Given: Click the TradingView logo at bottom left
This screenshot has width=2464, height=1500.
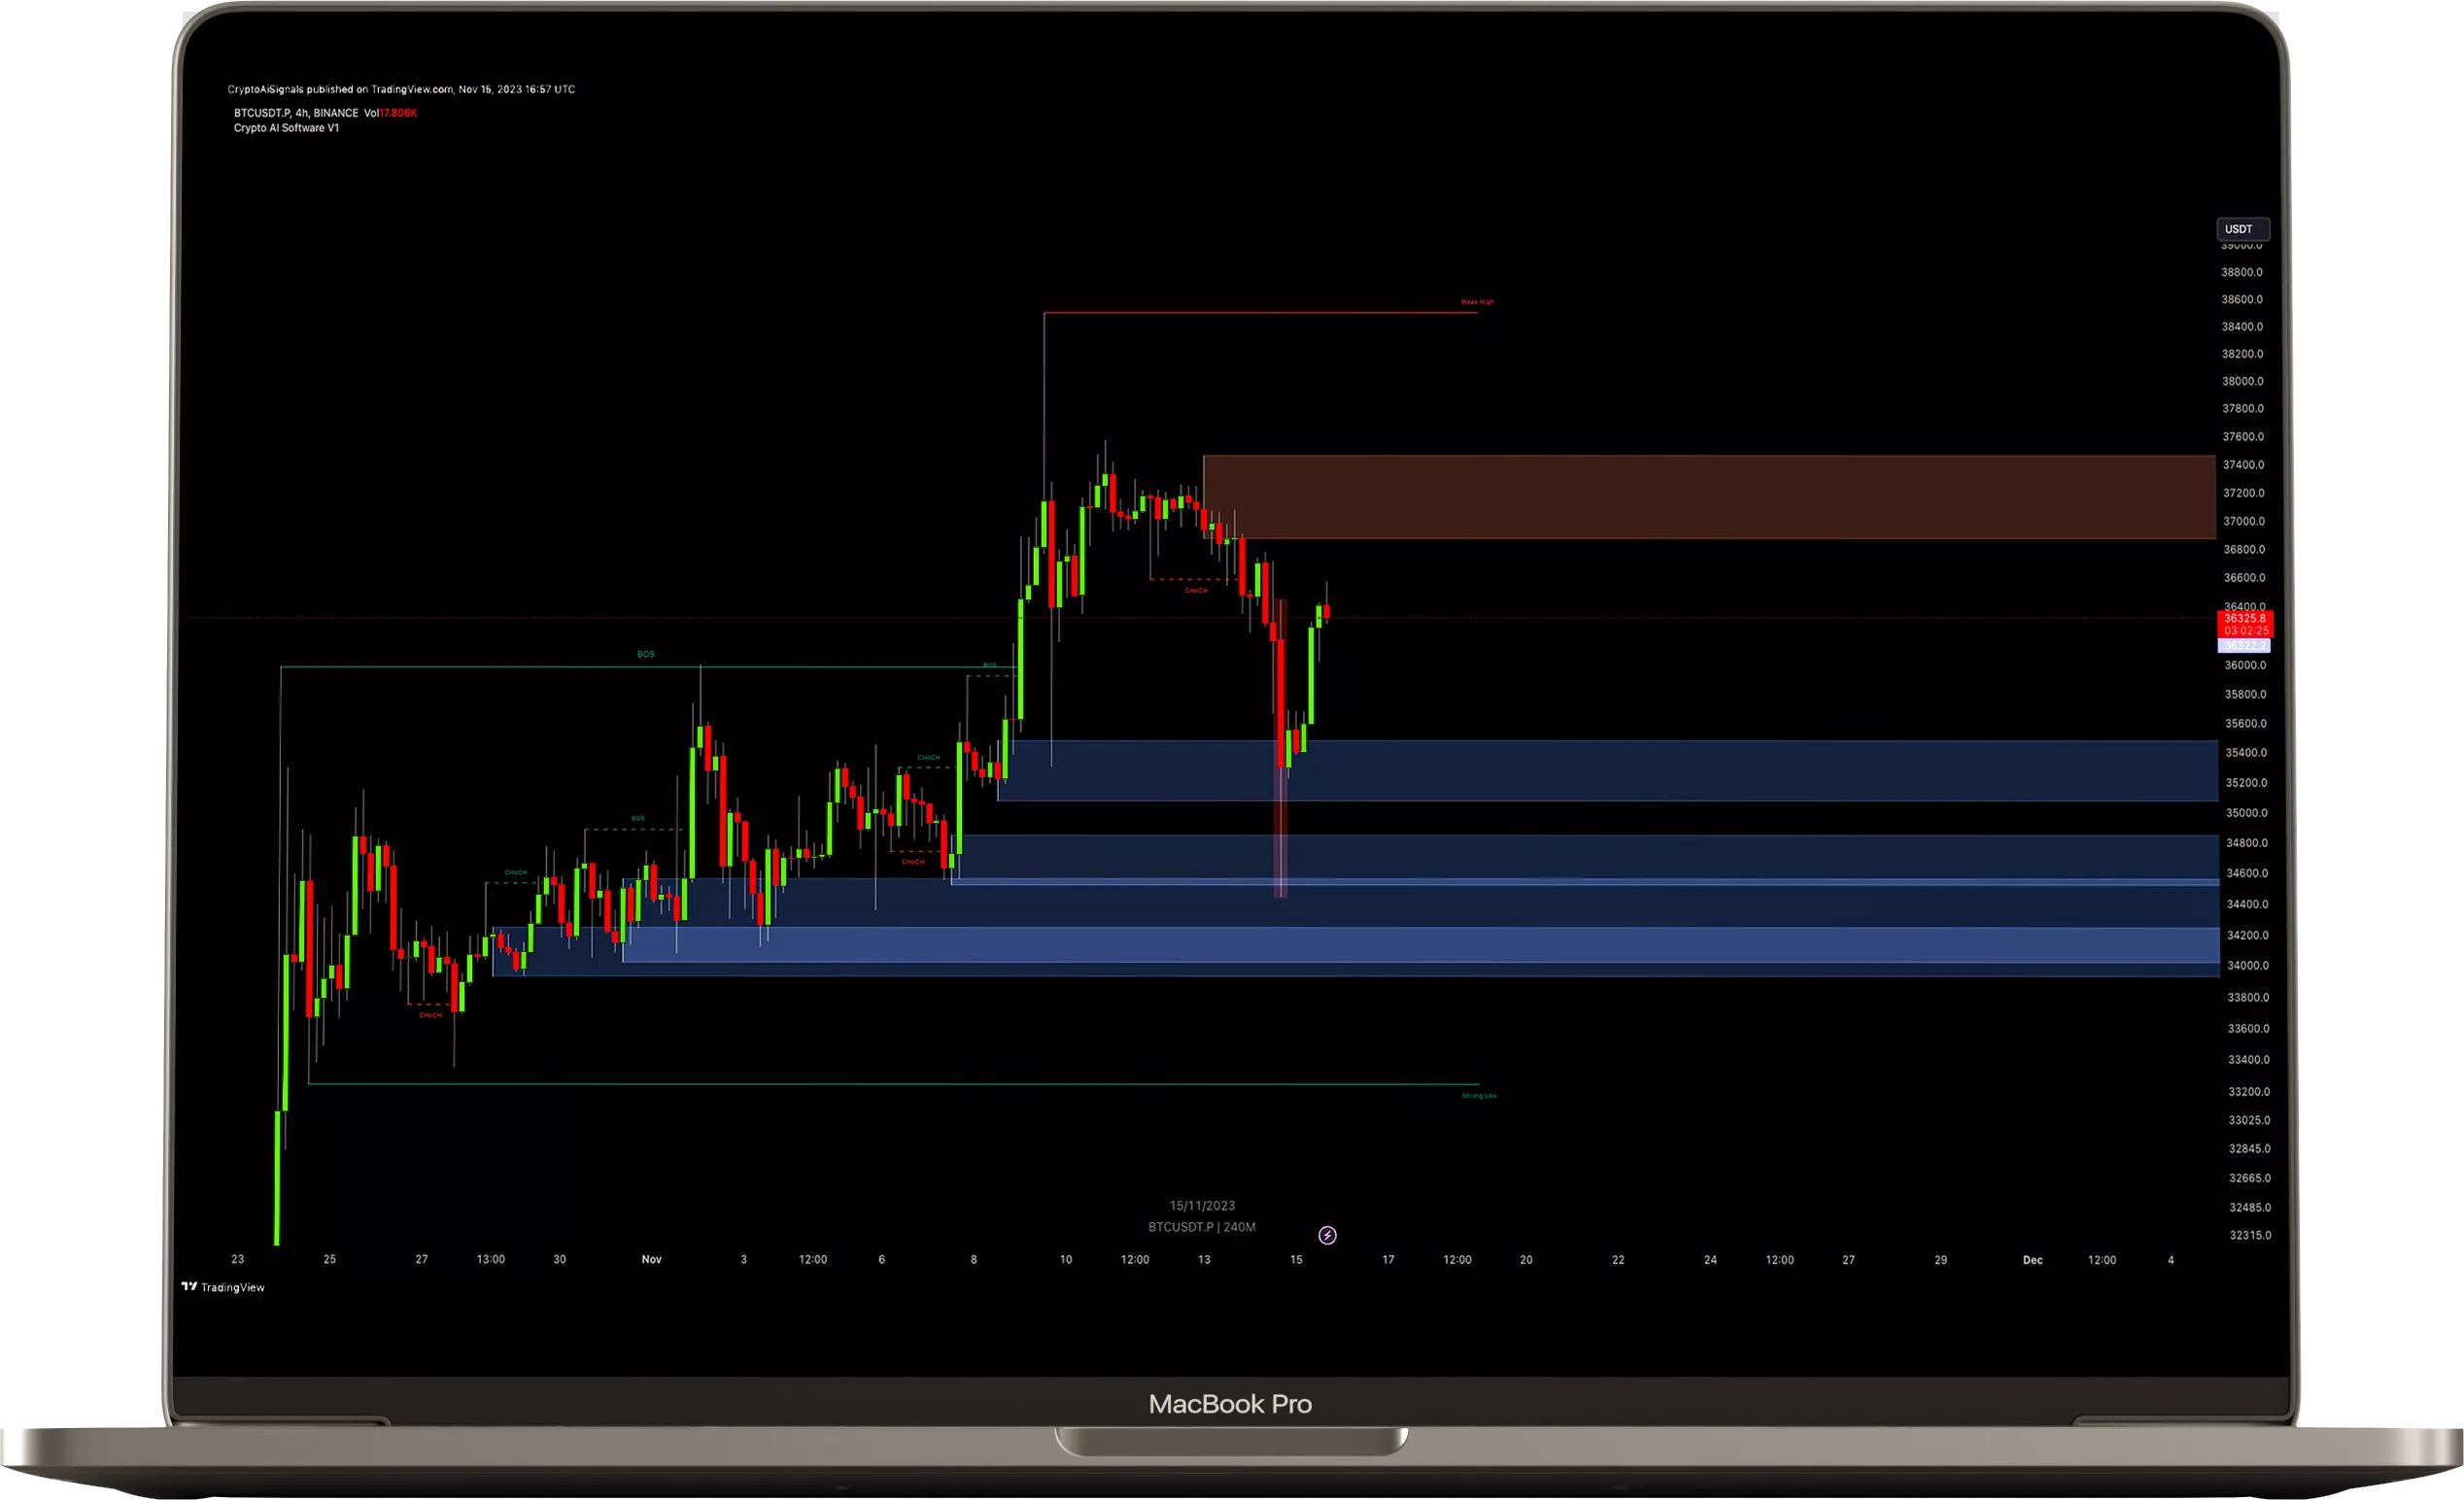Looking at the screenshot, I should pos(223,1287).
